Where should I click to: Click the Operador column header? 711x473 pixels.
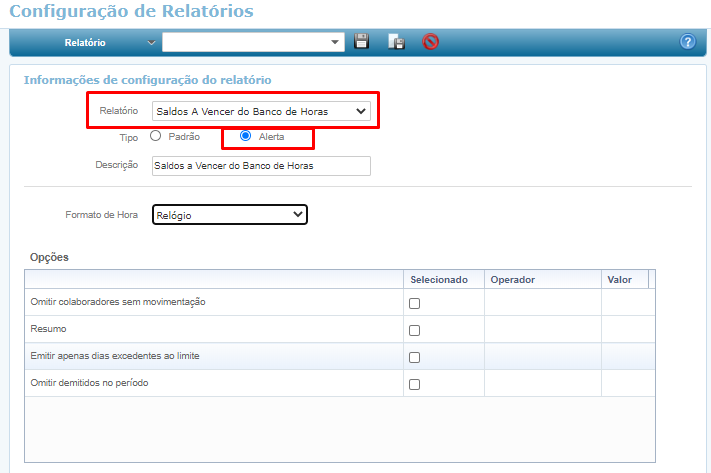[513, 280]
